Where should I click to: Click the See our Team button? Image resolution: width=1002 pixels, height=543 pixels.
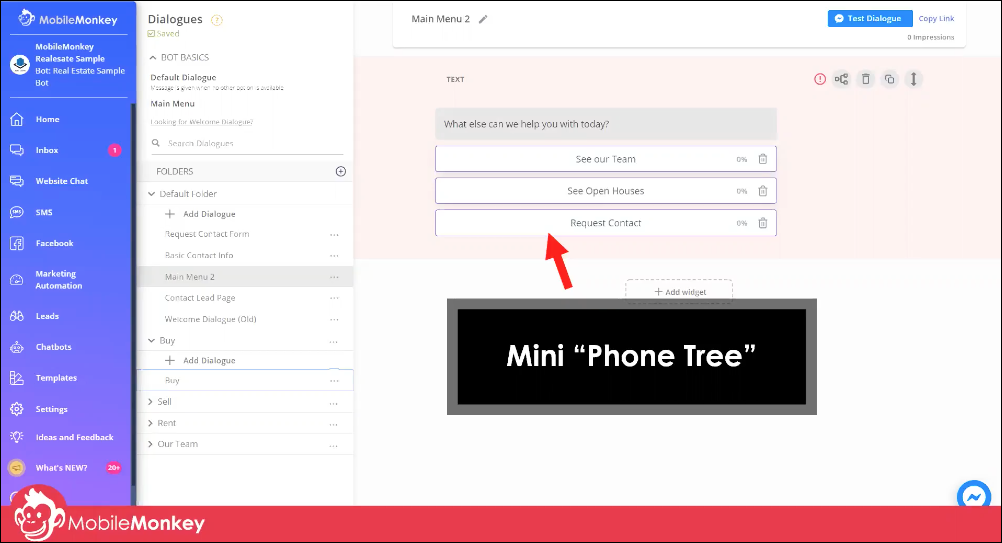point(606,159)
